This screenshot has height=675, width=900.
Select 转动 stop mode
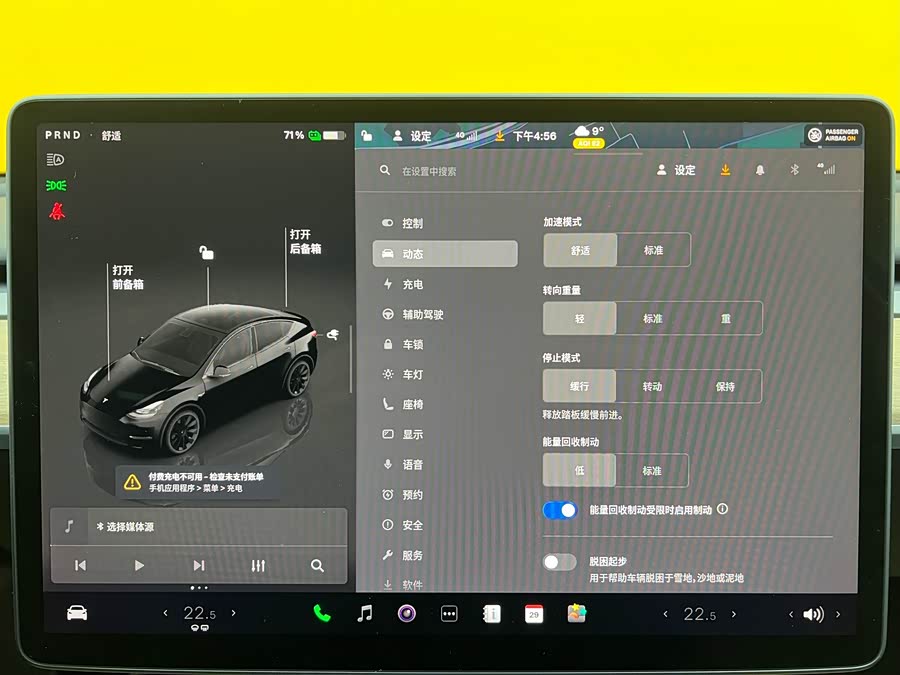coord(653,386)
